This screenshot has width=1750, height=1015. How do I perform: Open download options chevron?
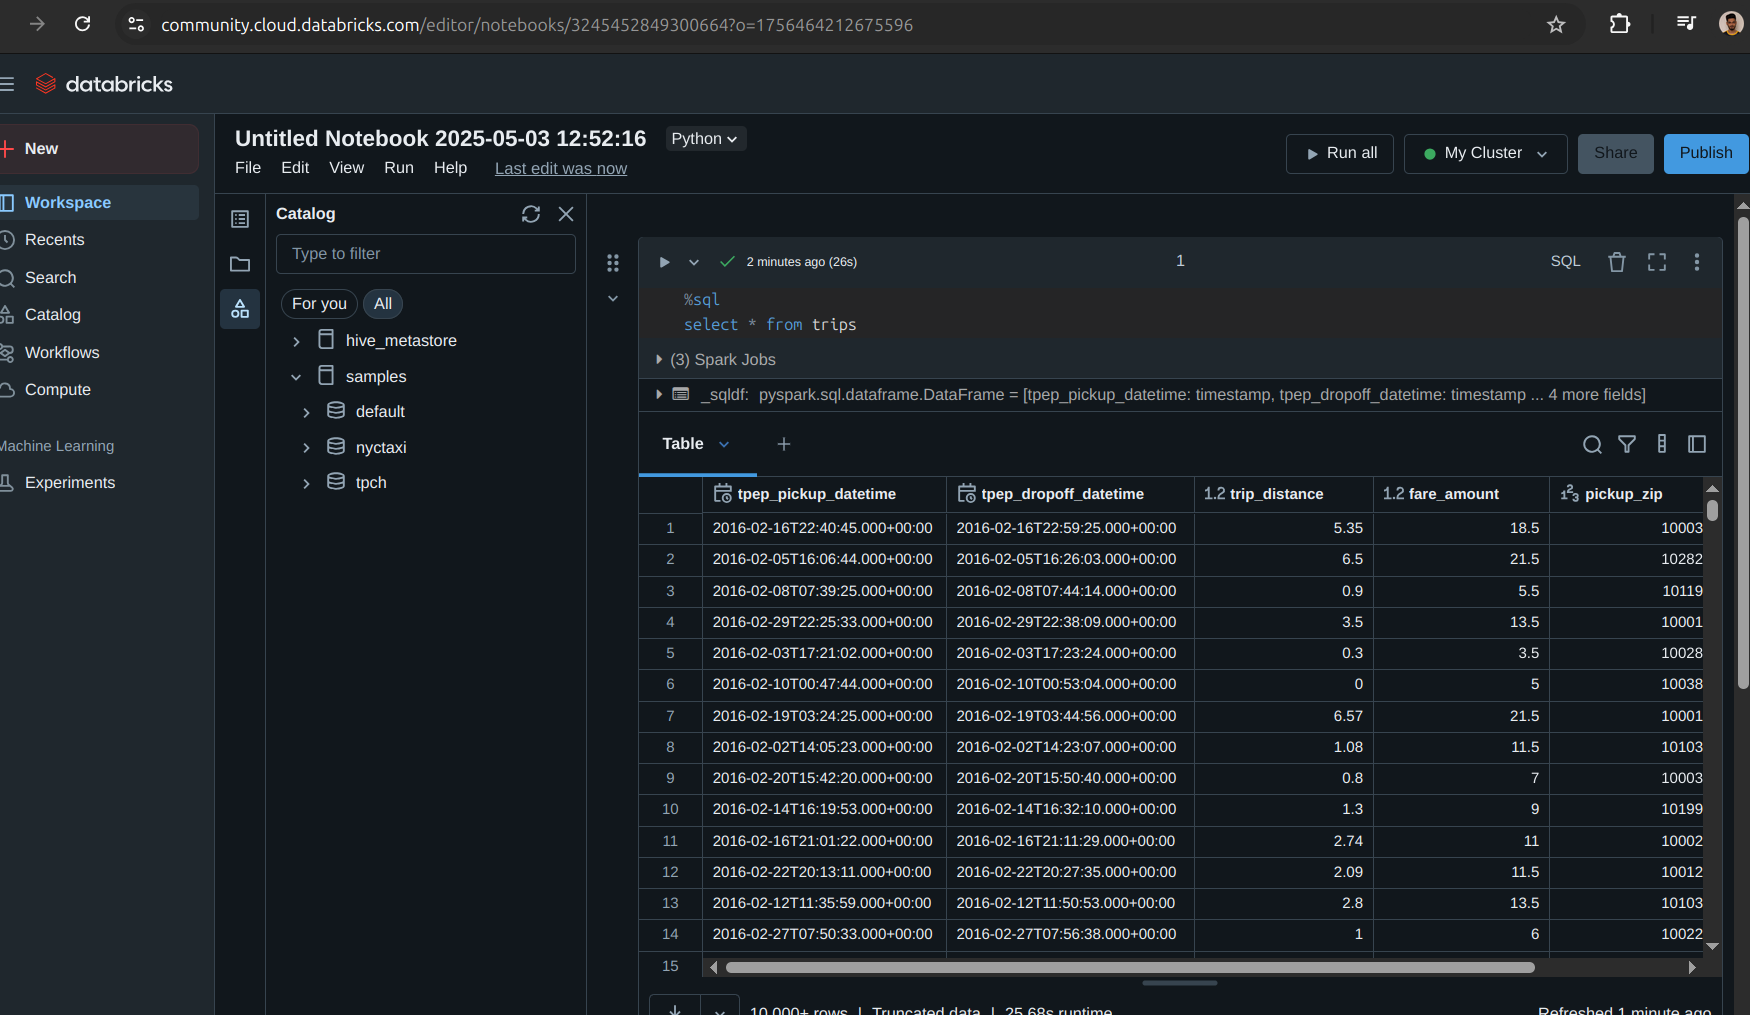point(720,1008)
